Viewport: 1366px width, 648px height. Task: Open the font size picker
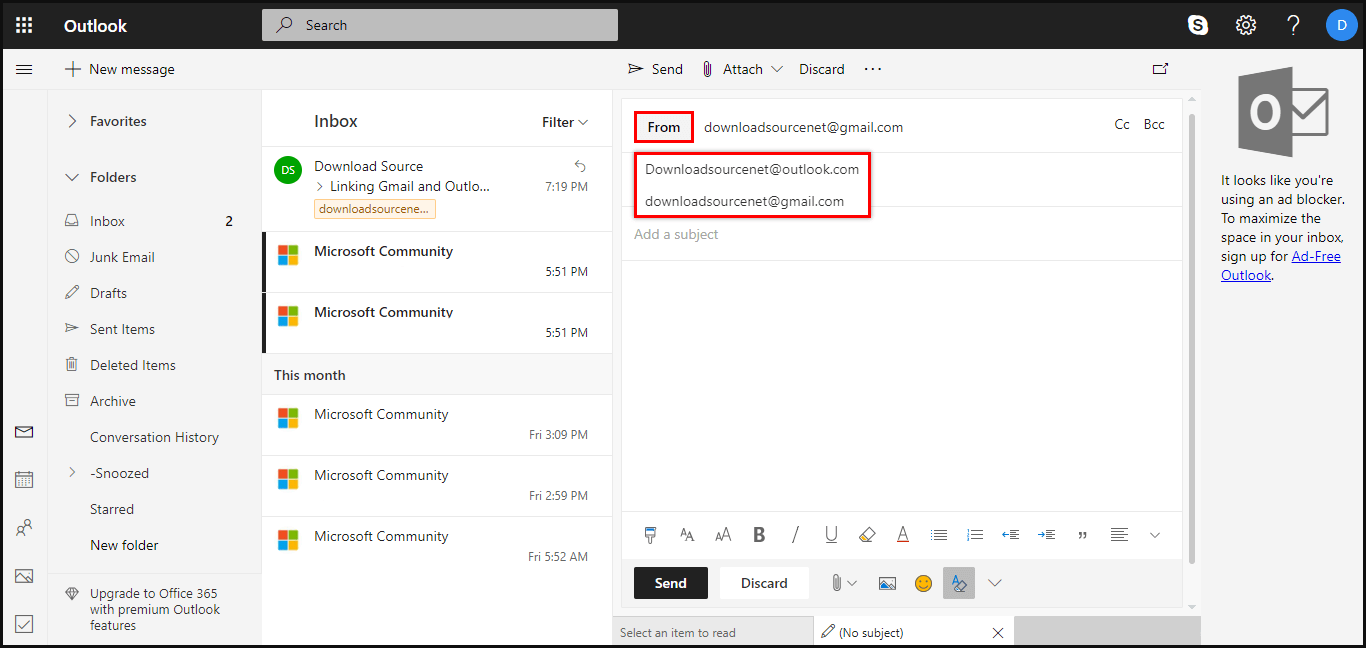coord(723,535)
